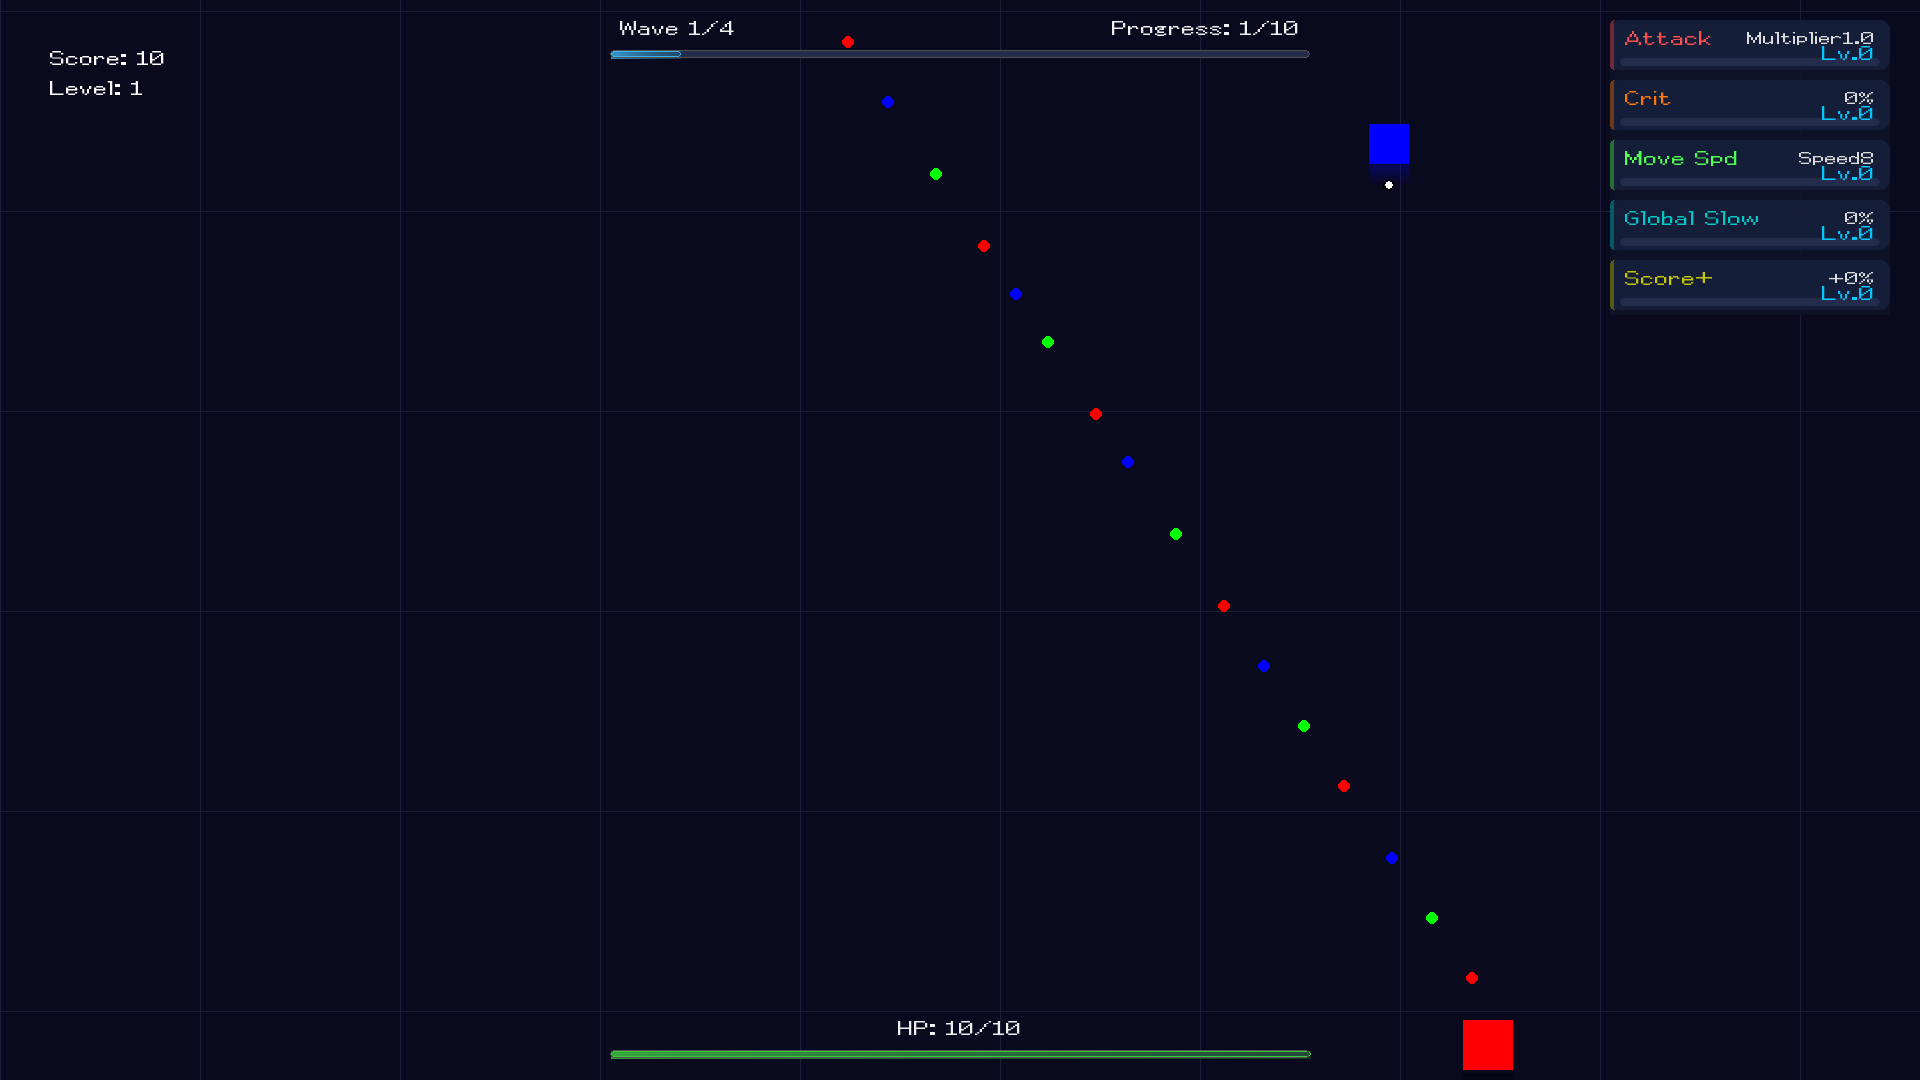Select the Attack upgrade panel
This screenshot has height=1080, width=1920.
pos(1749,45)
